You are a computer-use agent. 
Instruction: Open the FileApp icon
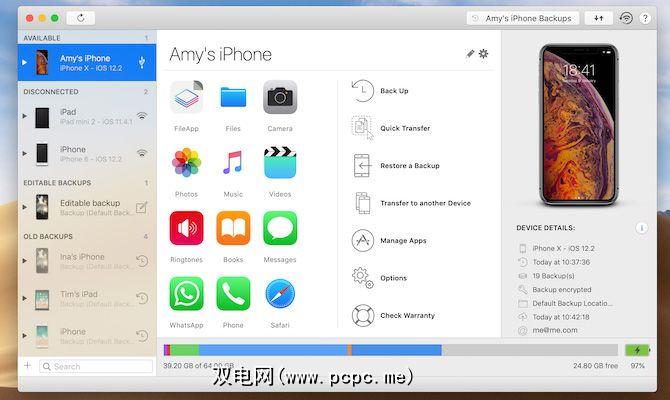186,97
